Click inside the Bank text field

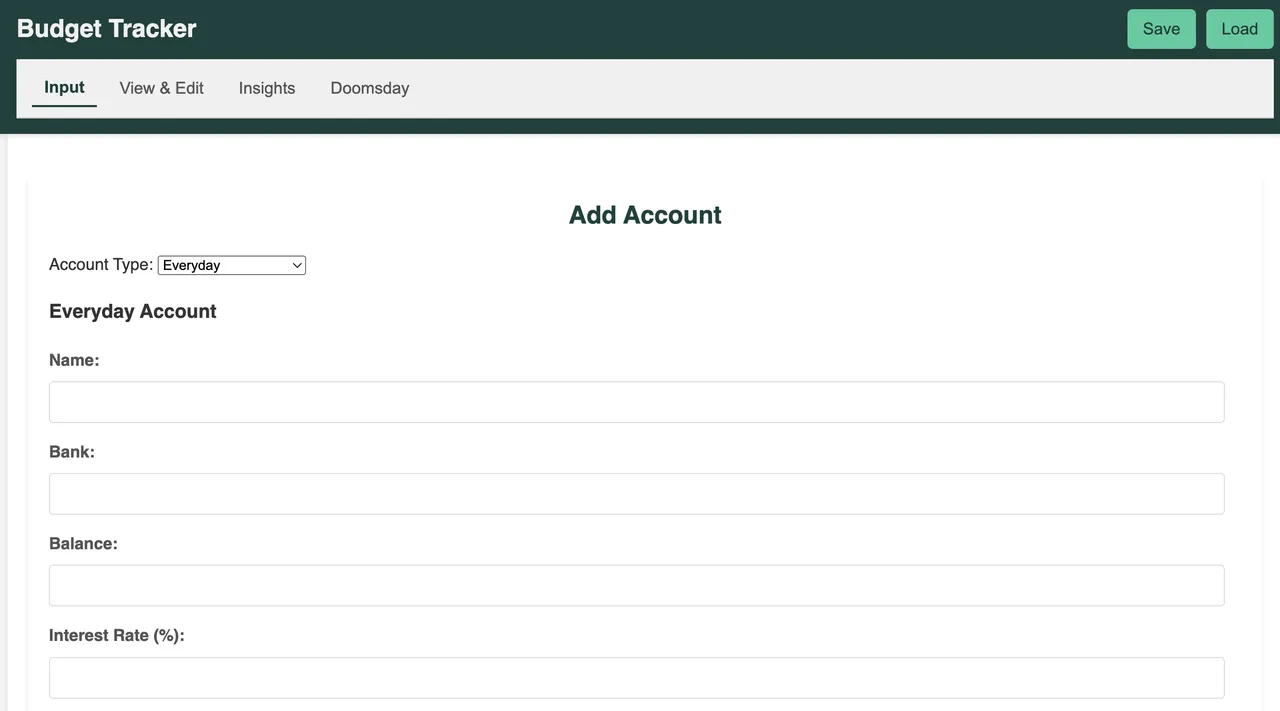[637, 494]
